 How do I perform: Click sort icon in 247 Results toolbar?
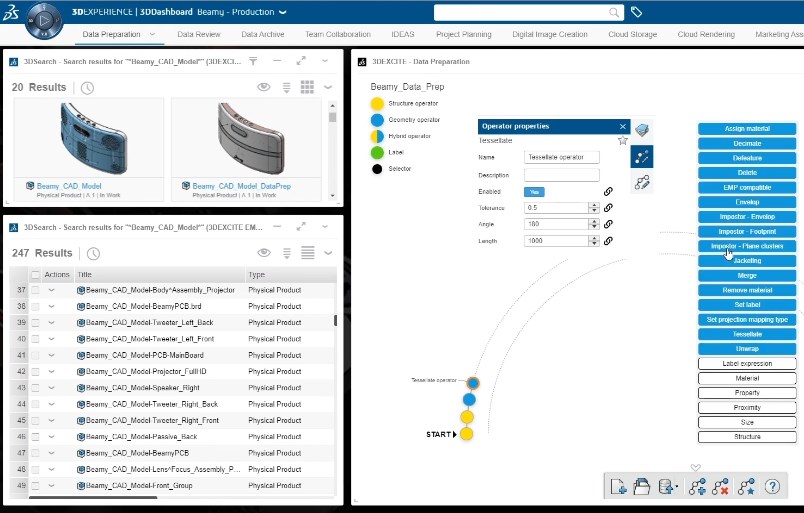pos(287,253)
